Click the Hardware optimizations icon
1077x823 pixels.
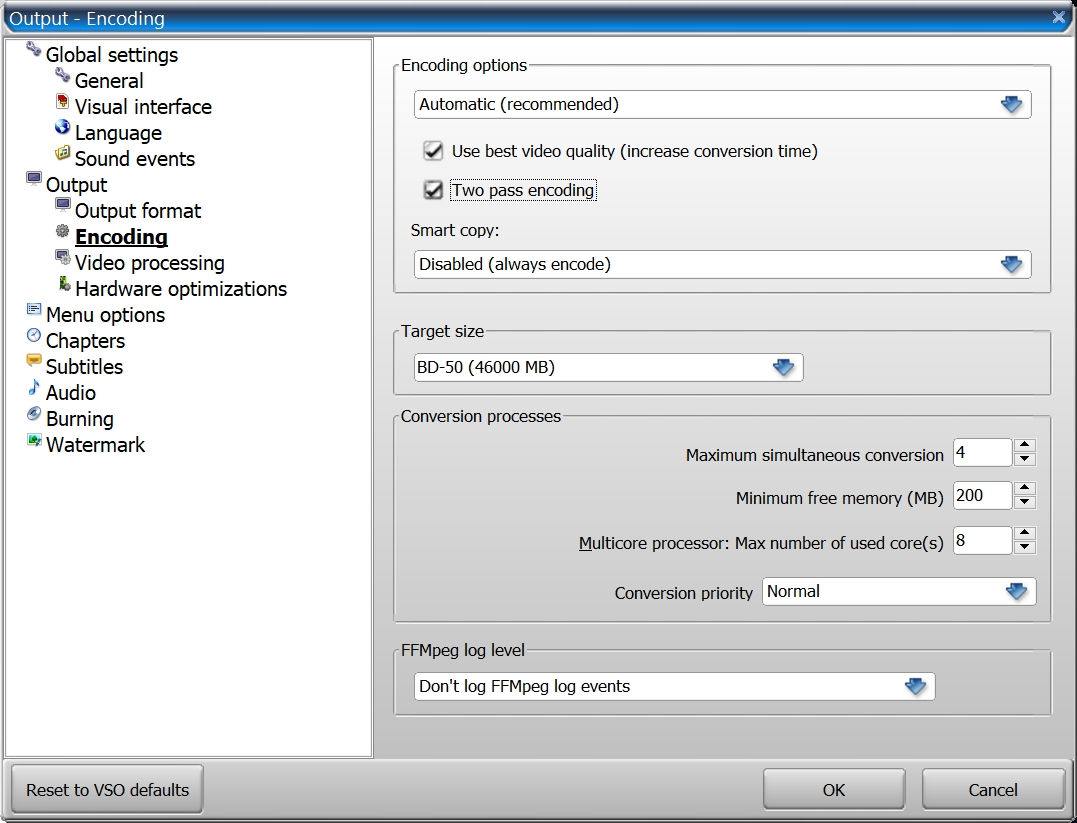pyautogui.click(x=65, y=283)
